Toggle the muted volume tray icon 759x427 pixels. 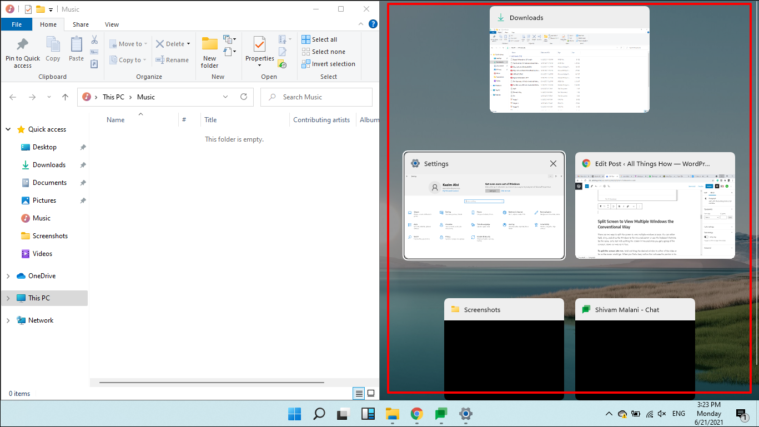[x=662, y=413]
